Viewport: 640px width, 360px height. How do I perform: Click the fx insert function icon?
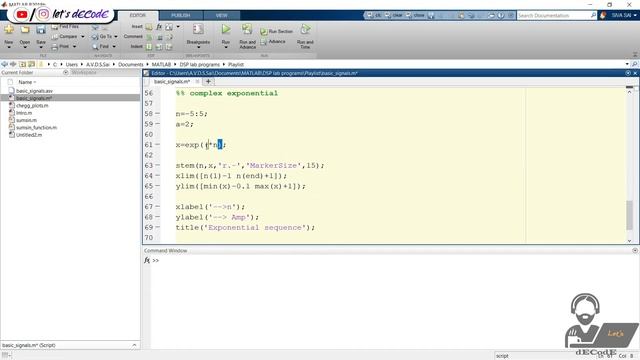tap(159, 27)
